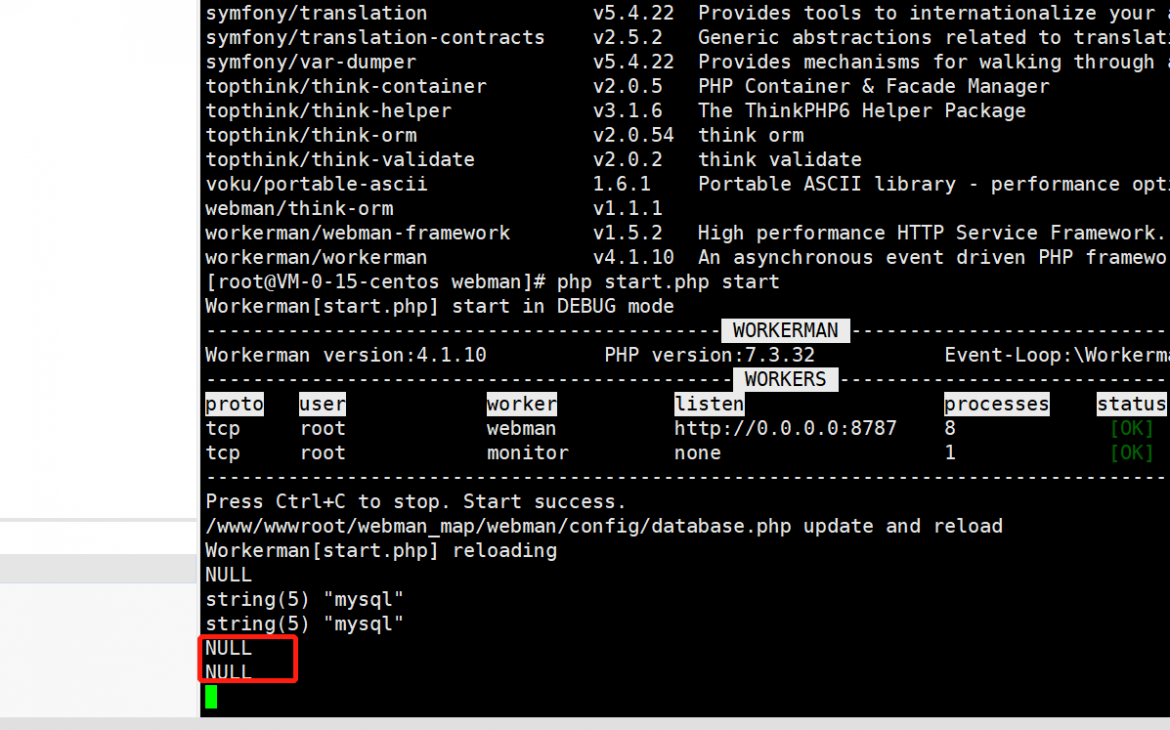Click version v1.5.2 of webman-framework

(628, 233)
